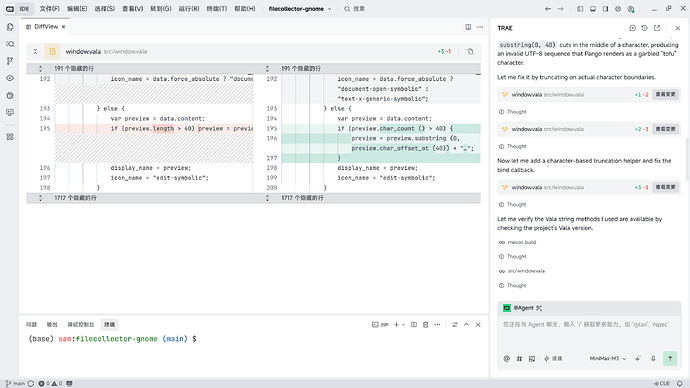The image size is (690, 388).
Task: Open the MiniMax-M3 model dropdown
Action: [x=608, y=359]
